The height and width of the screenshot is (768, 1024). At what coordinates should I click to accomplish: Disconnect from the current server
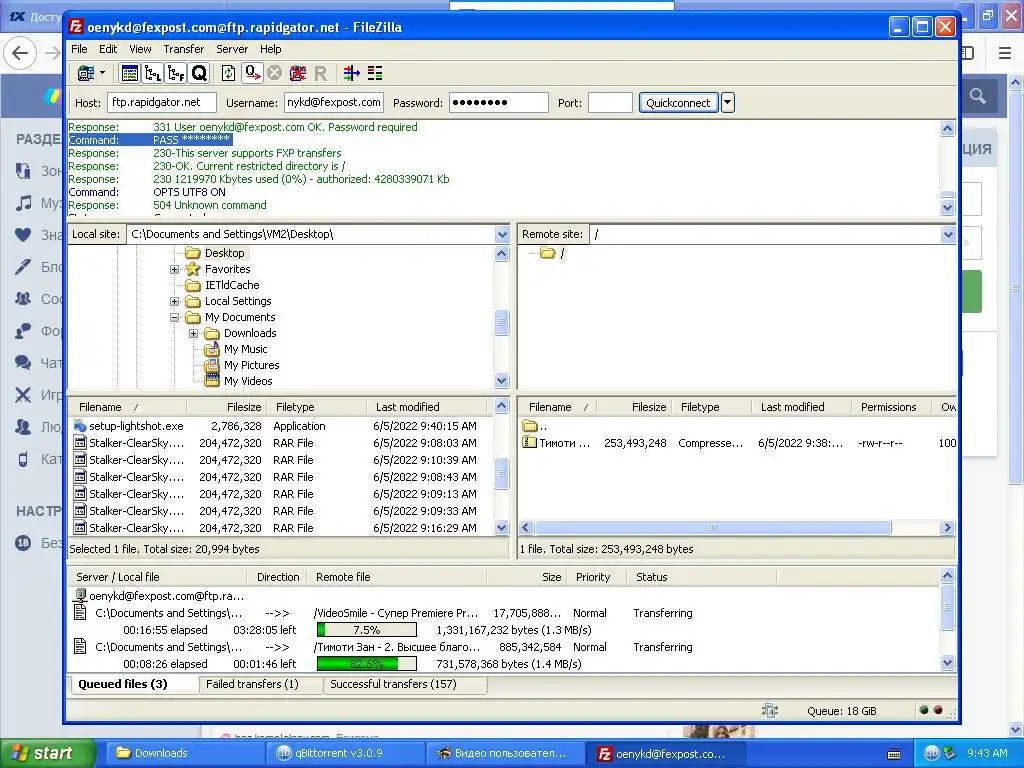pos(298,73)
